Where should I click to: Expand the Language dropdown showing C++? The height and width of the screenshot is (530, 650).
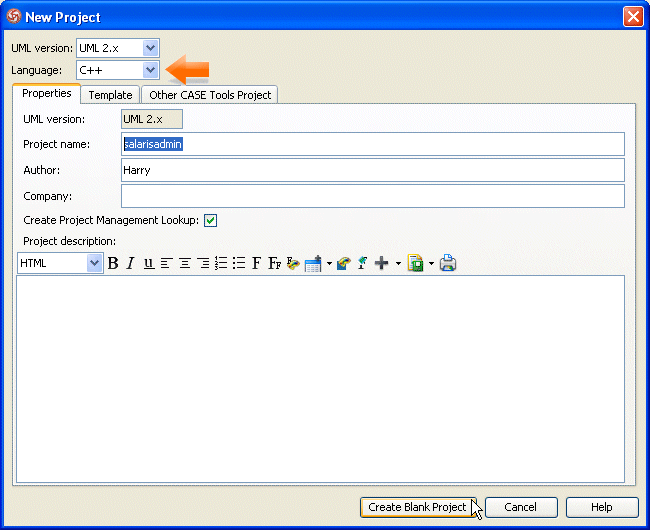150,70
